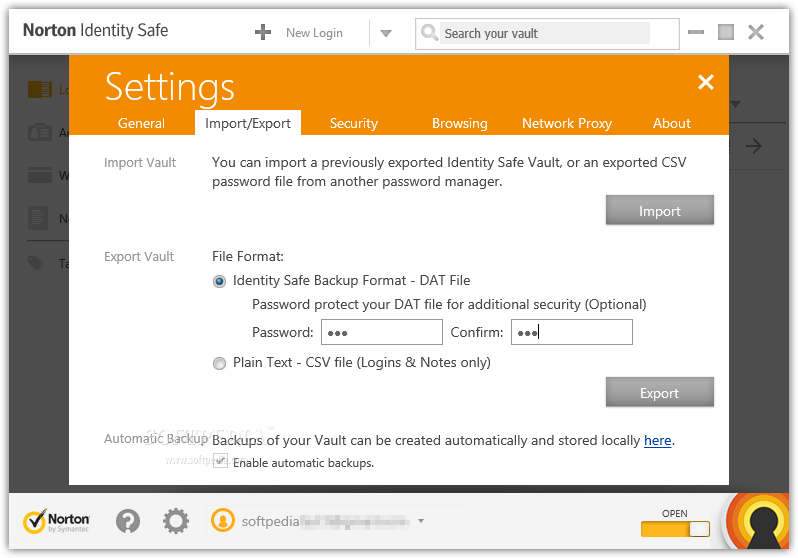Screen dimensions: 798x558
Task: Switch to the Security tab
Action: pyautogui.click(x=354, y=123)
